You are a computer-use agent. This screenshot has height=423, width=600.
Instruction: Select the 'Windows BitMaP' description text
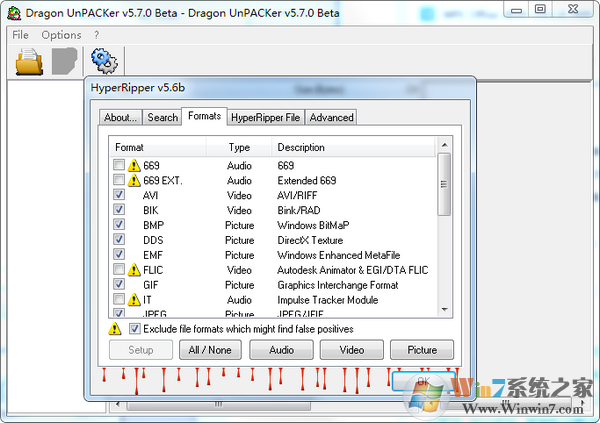[x=313, y=225]
